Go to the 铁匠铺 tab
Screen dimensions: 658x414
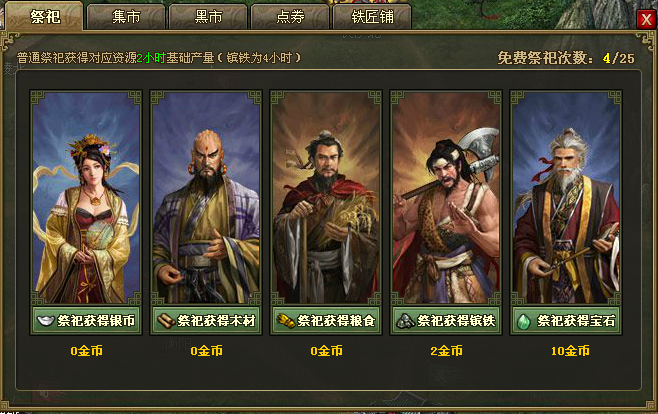[372, 17]
